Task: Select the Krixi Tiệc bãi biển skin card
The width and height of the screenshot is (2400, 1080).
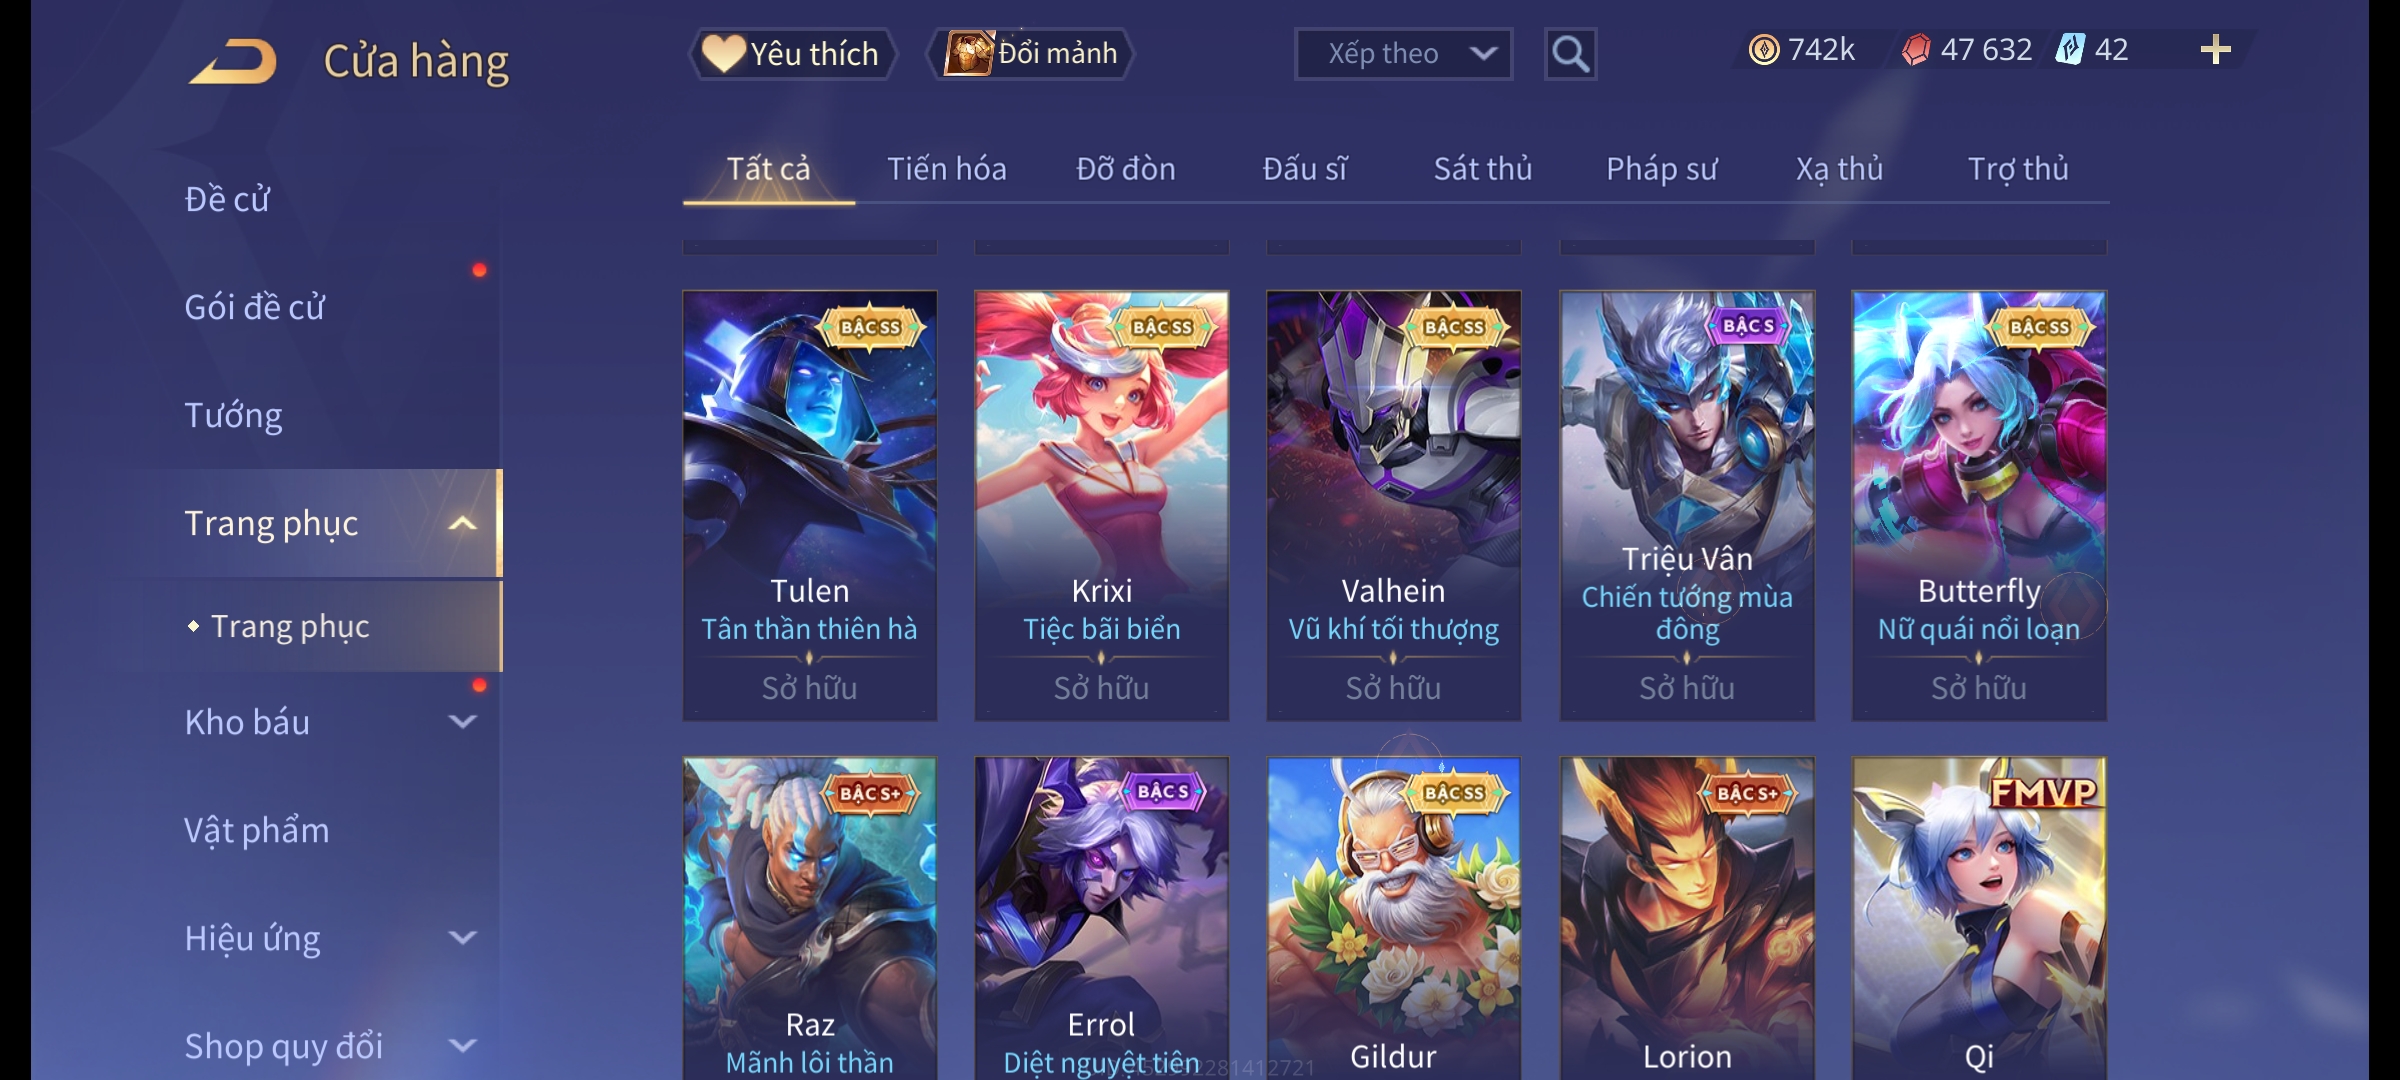Action: click(x=1101, y=506)
